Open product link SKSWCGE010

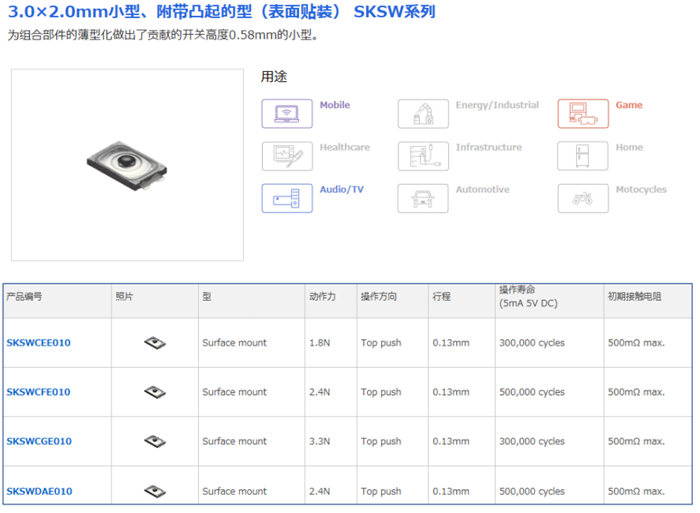point(39,441)
